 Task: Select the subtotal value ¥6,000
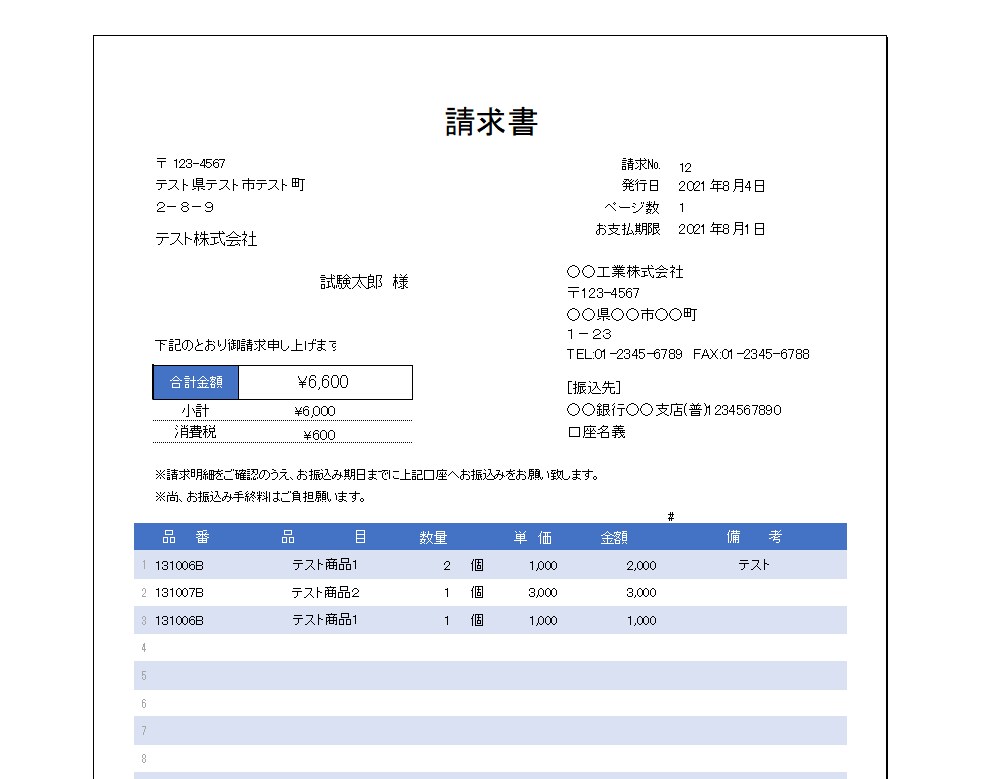click(x=315, y=412)
